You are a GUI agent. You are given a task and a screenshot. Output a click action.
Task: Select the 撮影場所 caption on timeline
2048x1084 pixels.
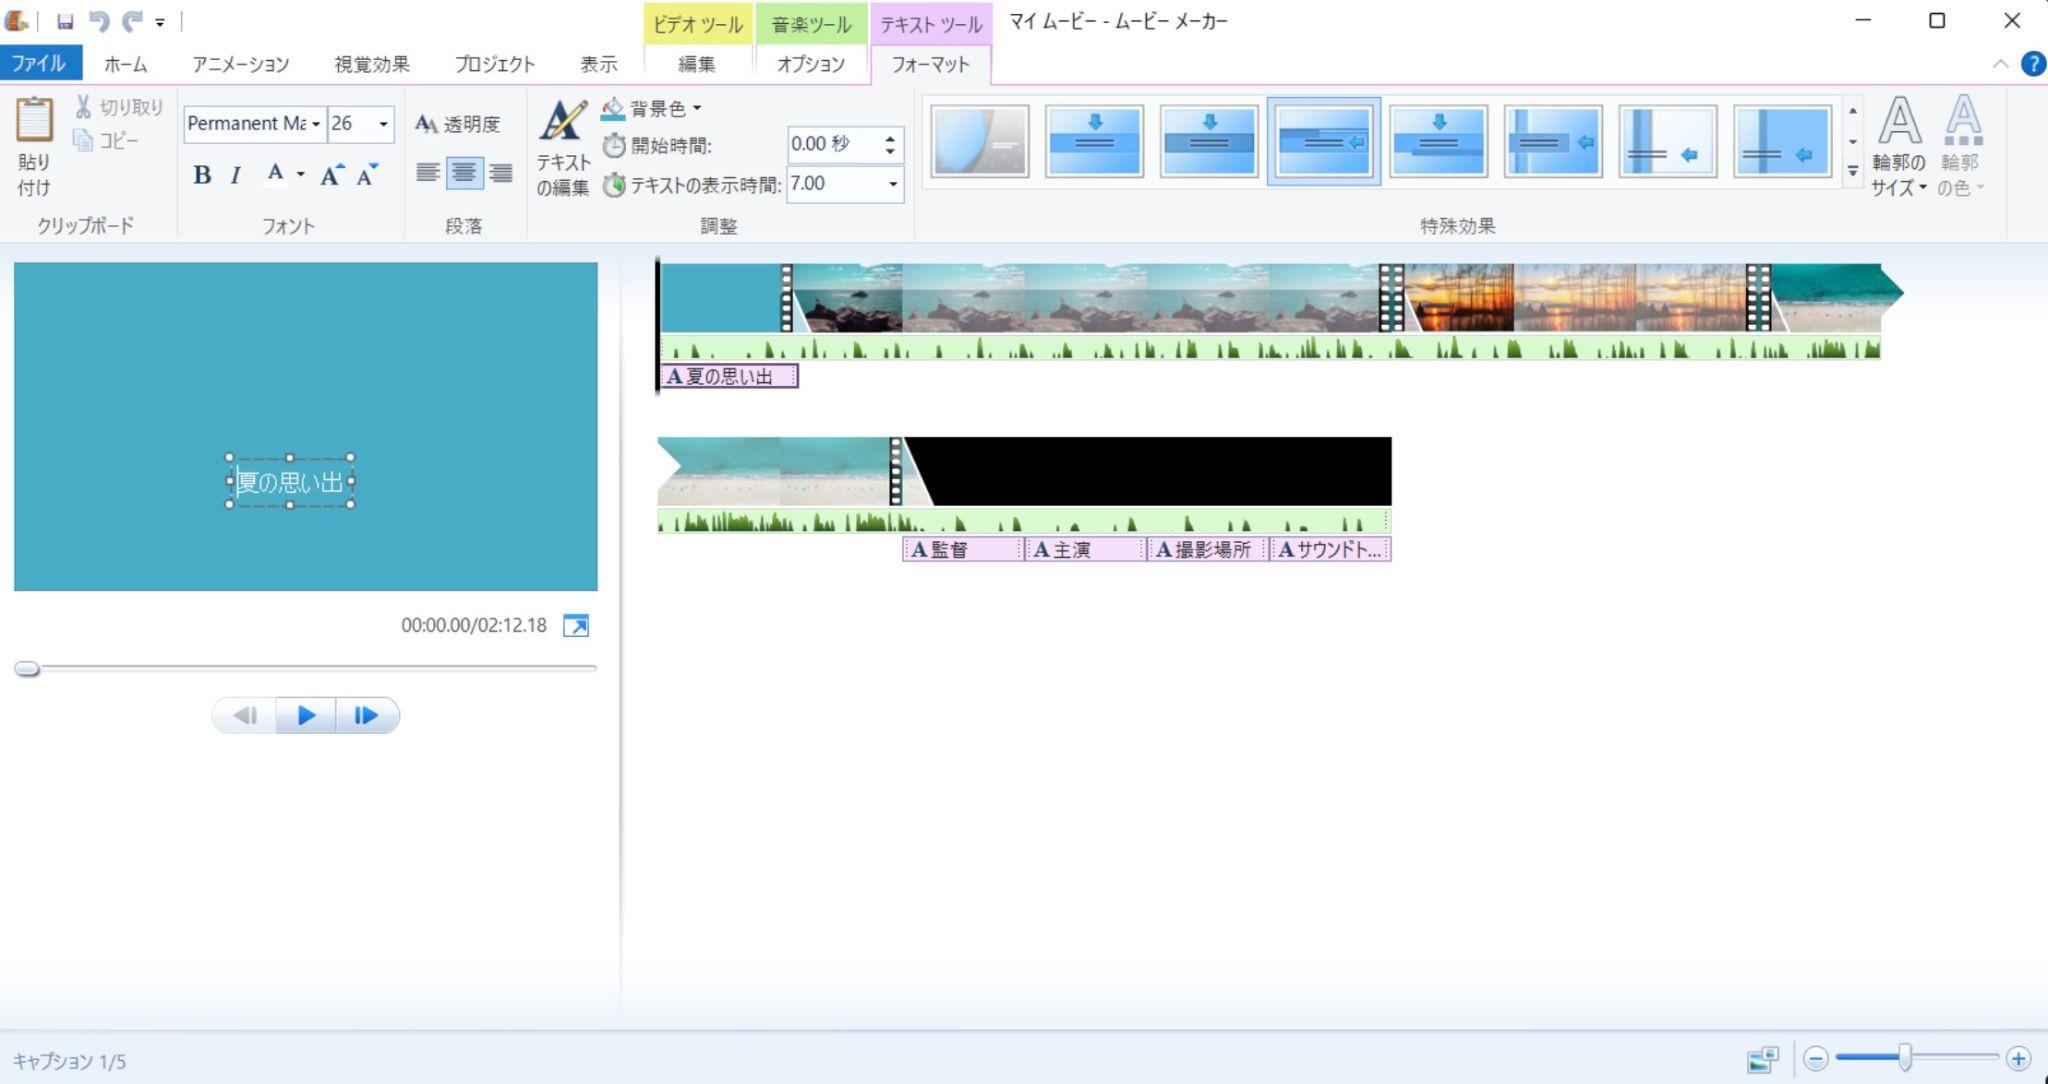[1207, 549]
